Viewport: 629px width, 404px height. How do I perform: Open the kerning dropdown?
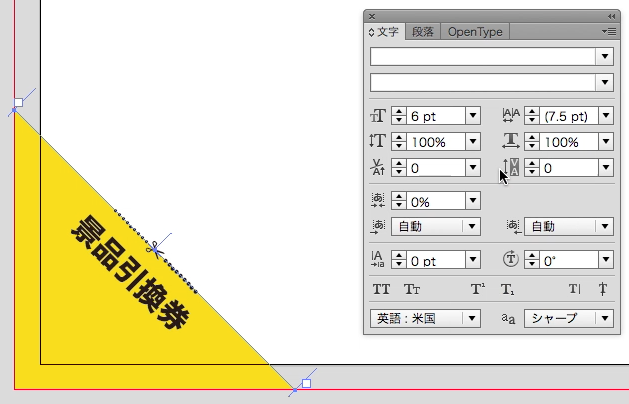[x=473, y=168]
